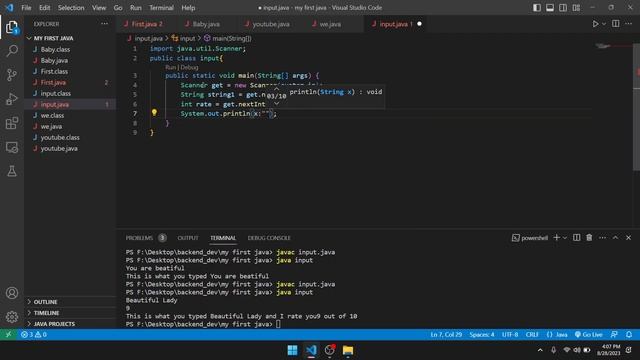Close the terminal panel
Viewport: 640px width, 360px height.
click(629, 238)
